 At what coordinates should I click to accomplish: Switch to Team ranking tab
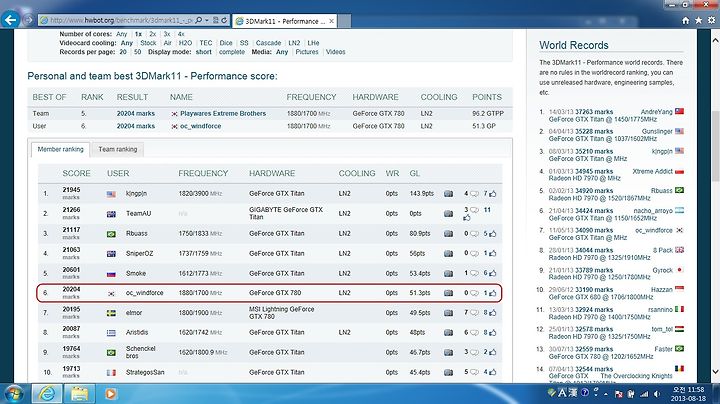[118, 149]
